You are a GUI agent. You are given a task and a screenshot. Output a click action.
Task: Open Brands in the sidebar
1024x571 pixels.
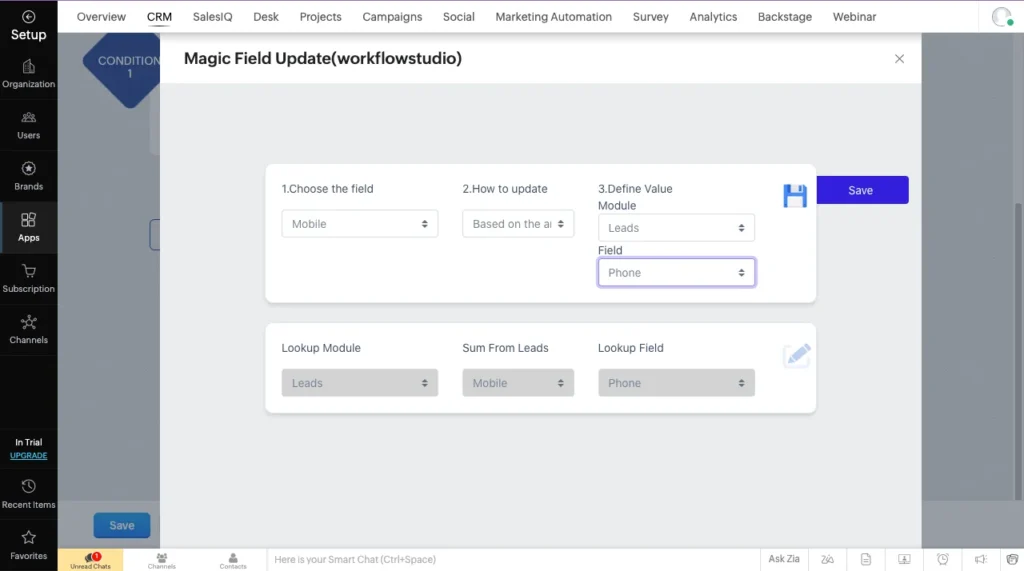coord(28,175)
